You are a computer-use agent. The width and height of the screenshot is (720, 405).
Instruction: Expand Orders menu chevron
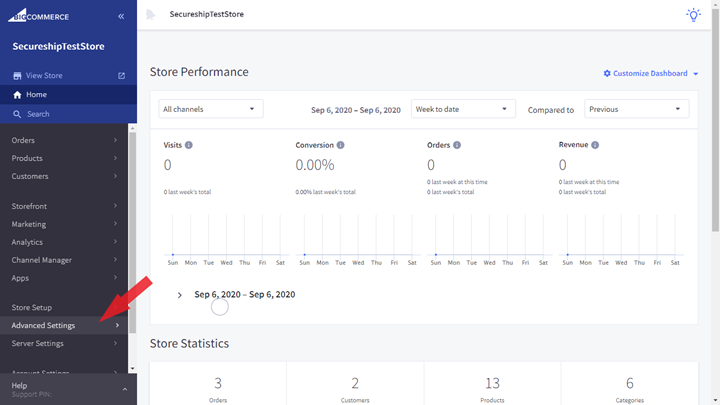[x=115, y=140]
